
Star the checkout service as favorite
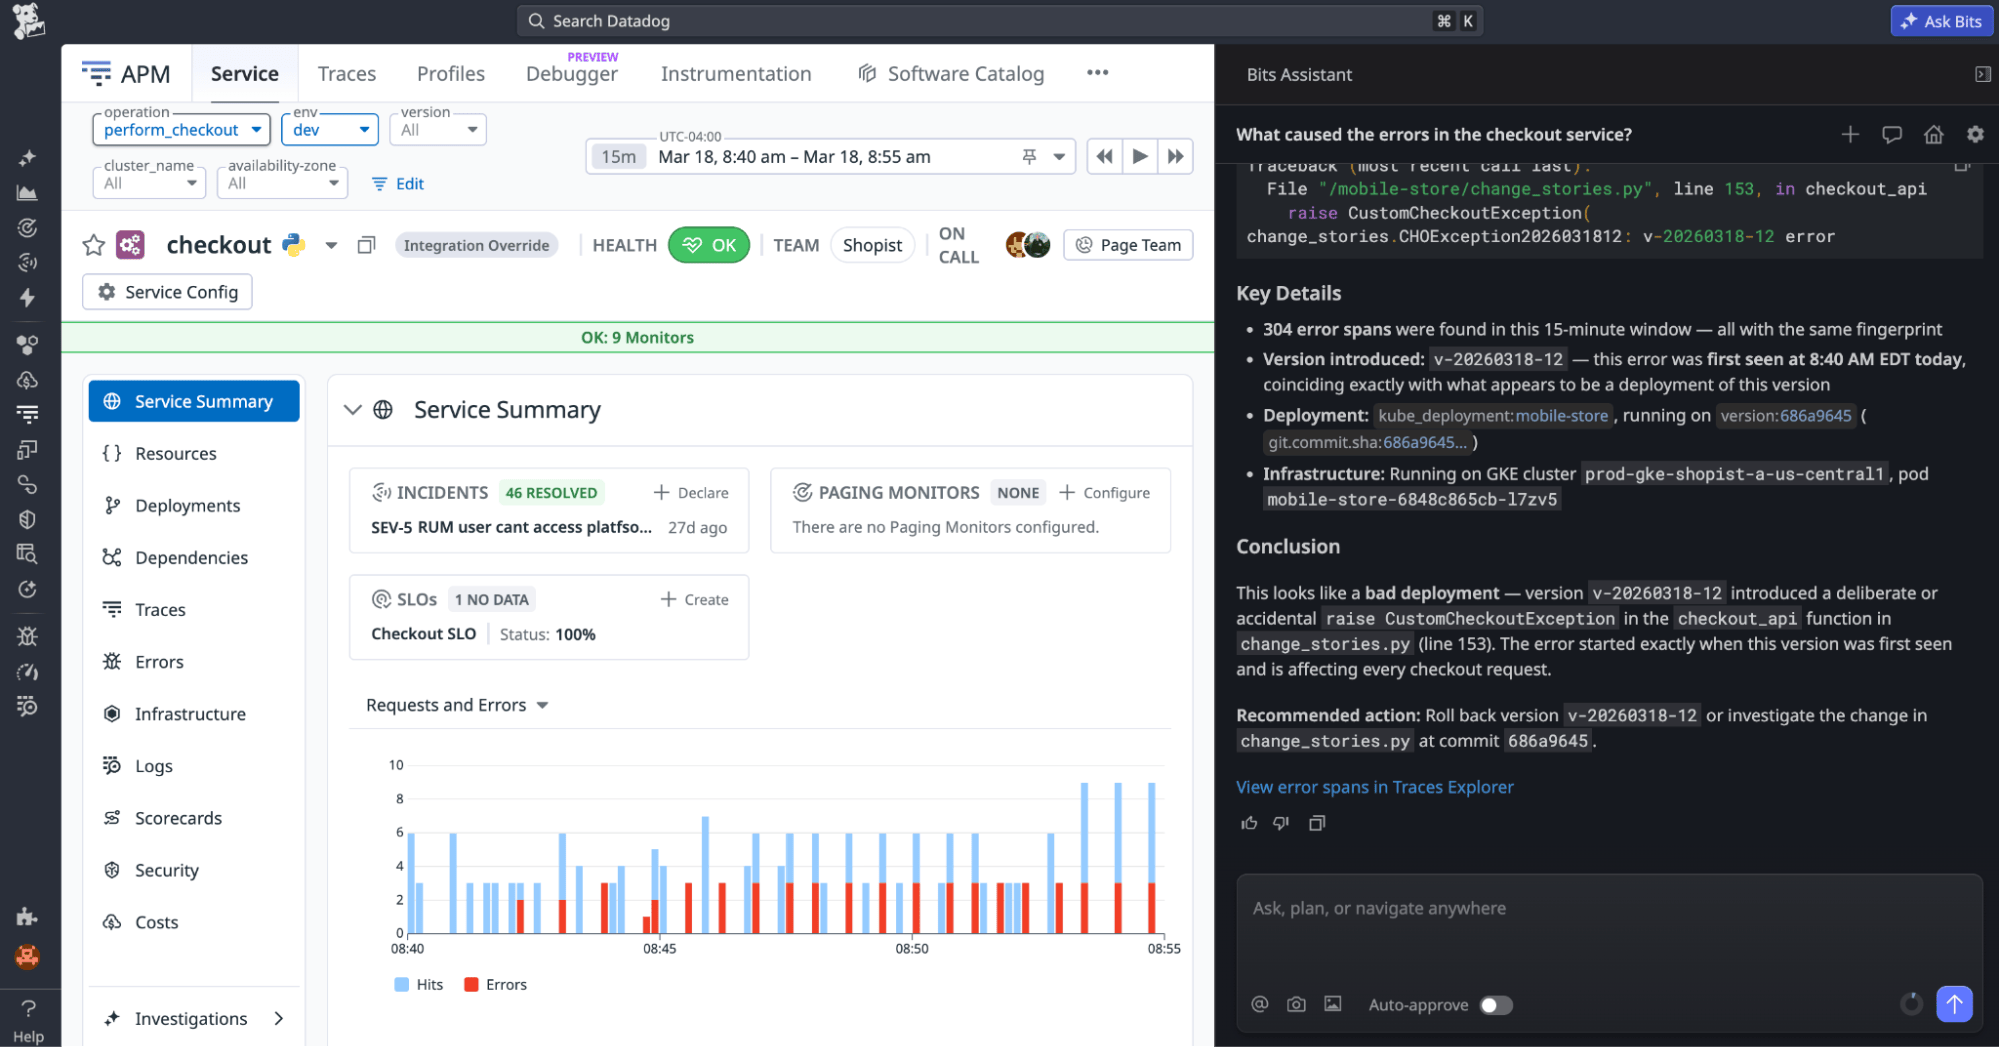(x=94, y=245)
